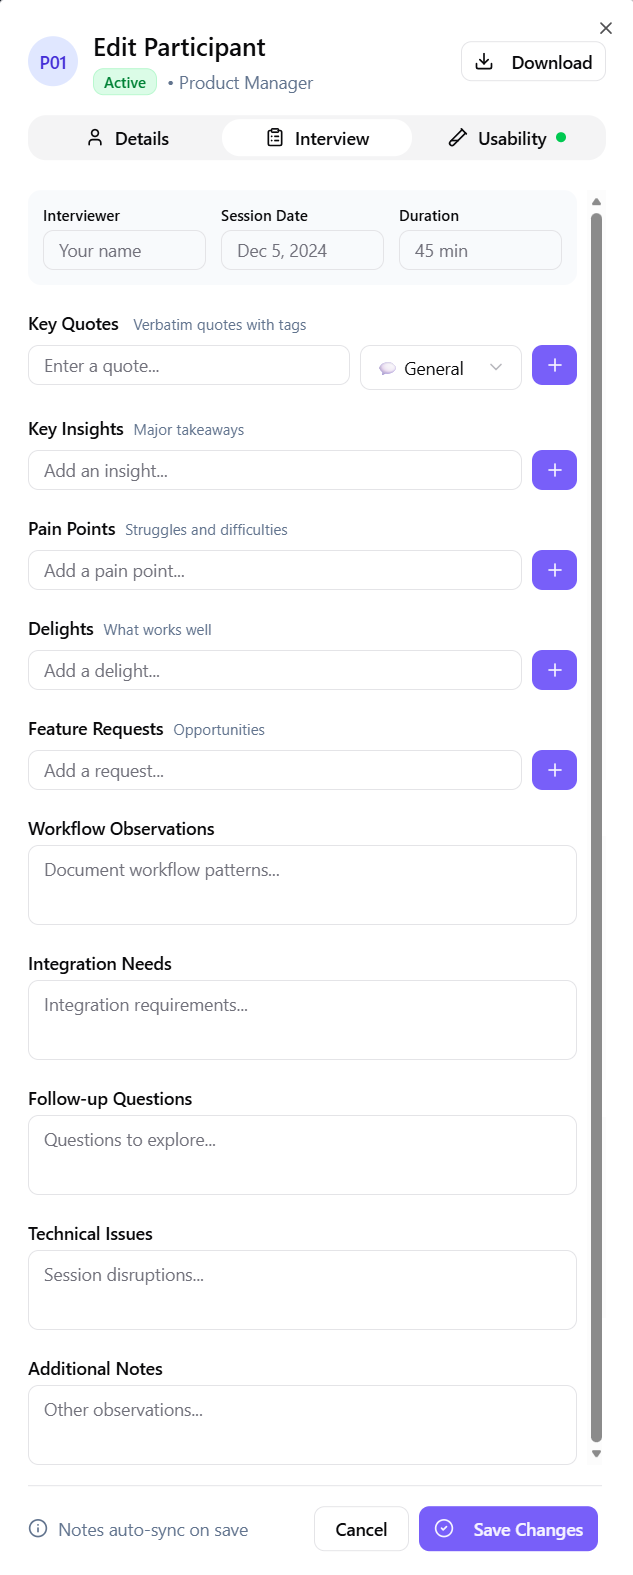Focus the Workflow Observations text area
This screenshot has height=1575, width=633.
coord(302,885)
